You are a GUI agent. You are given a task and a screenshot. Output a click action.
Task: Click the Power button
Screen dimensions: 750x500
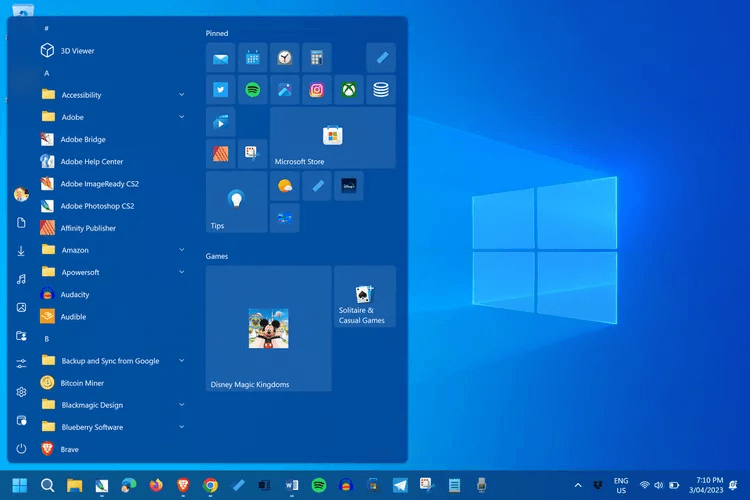21,449
